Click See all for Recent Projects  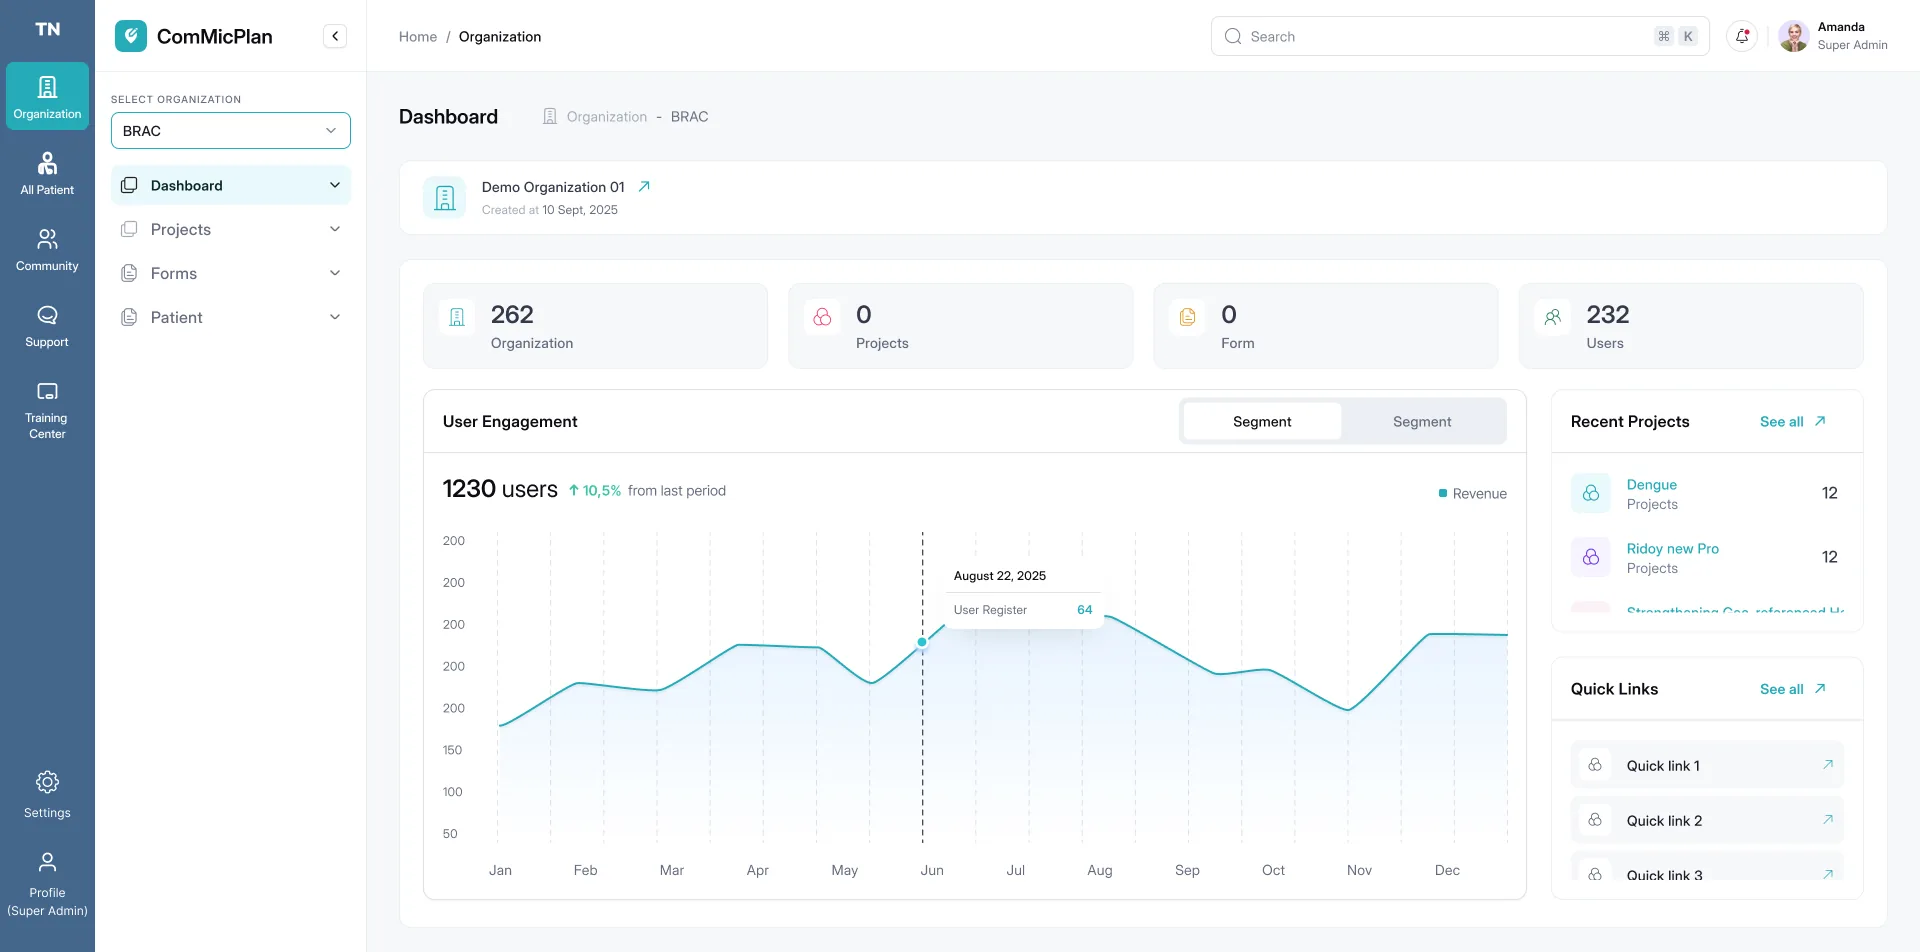click(1793, 422)
